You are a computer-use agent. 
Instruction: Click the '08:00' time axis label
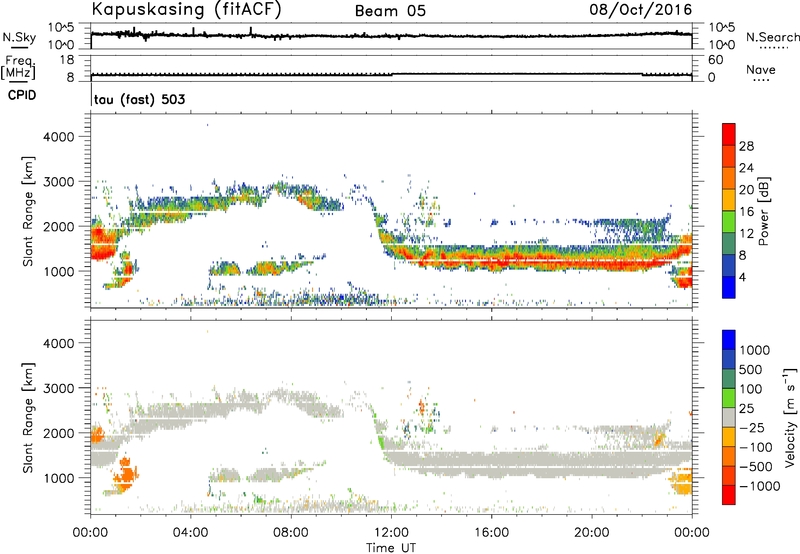click(291, 533)
